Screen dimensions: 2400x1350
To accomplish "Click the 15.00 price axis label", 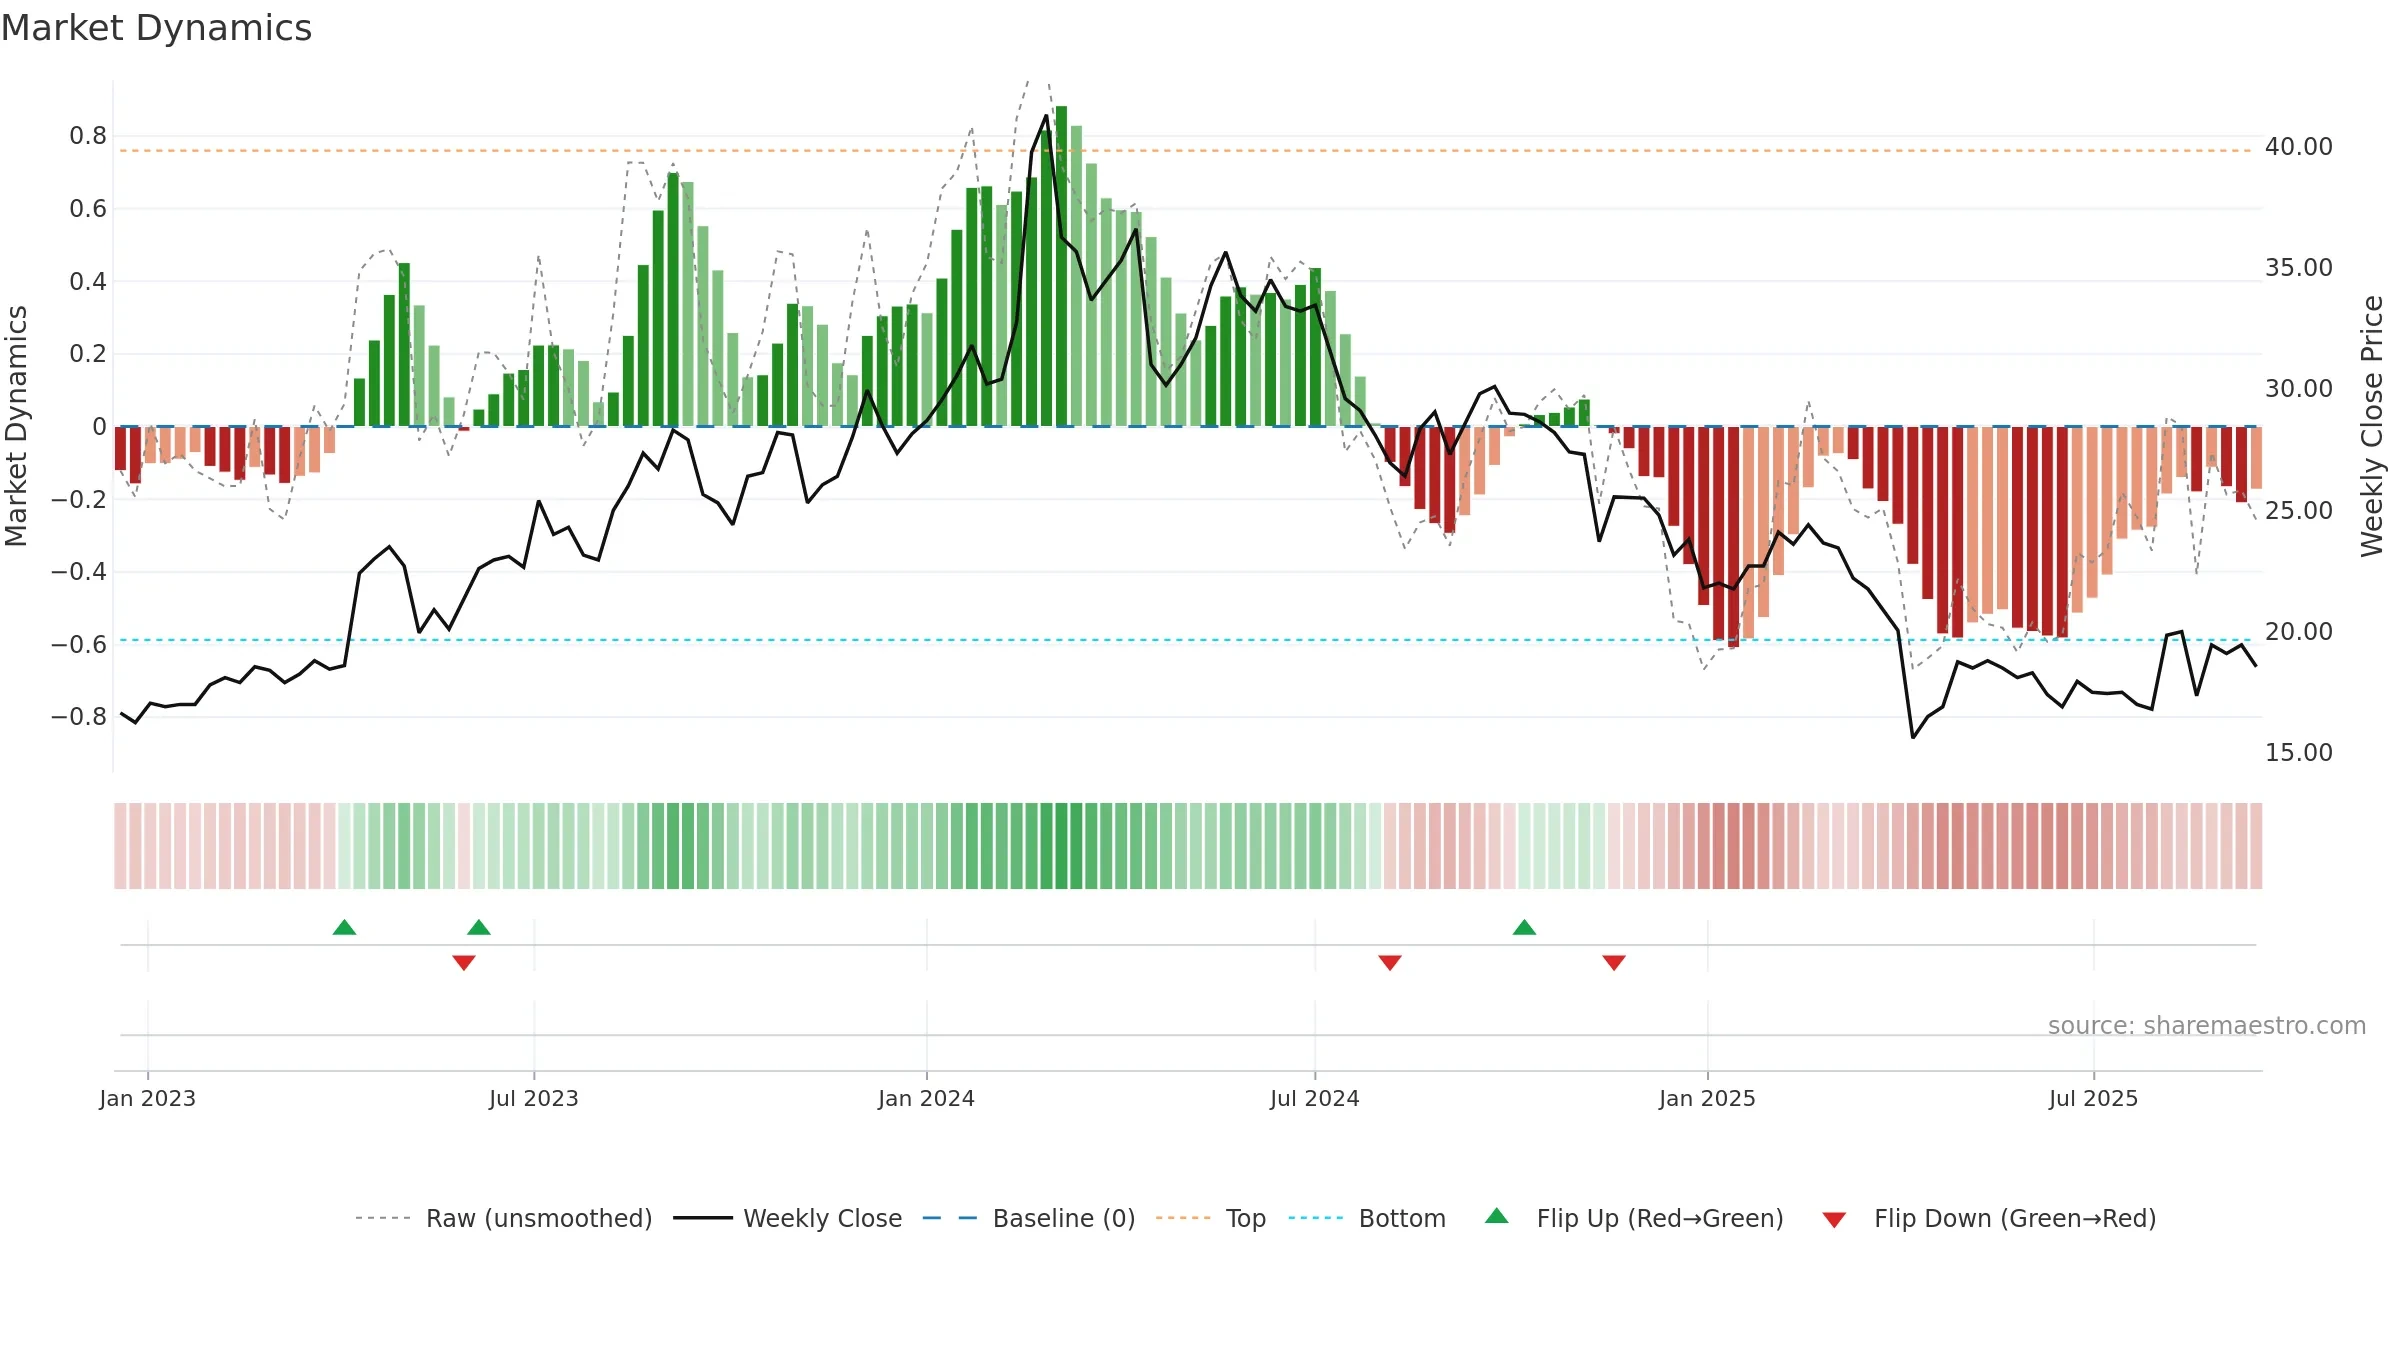I will tap(2299, 753).
